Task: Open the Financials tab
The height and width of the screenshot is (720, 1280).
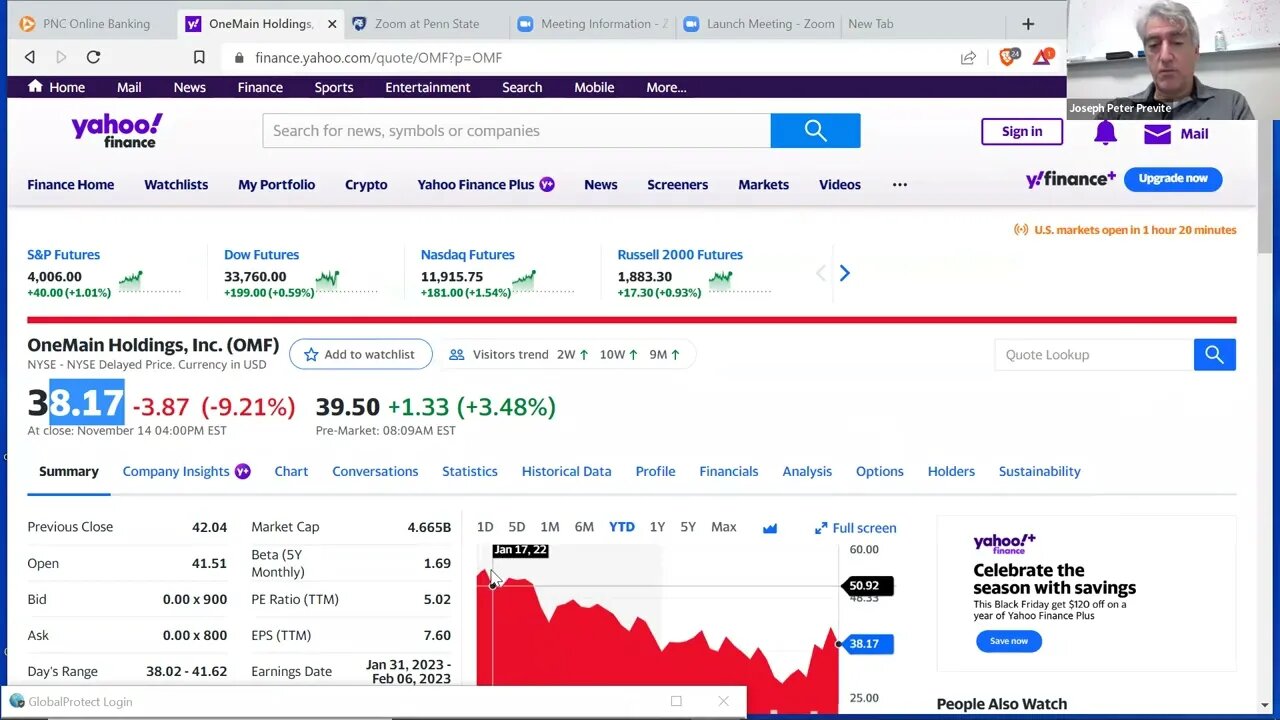Action: coord(728,471)
